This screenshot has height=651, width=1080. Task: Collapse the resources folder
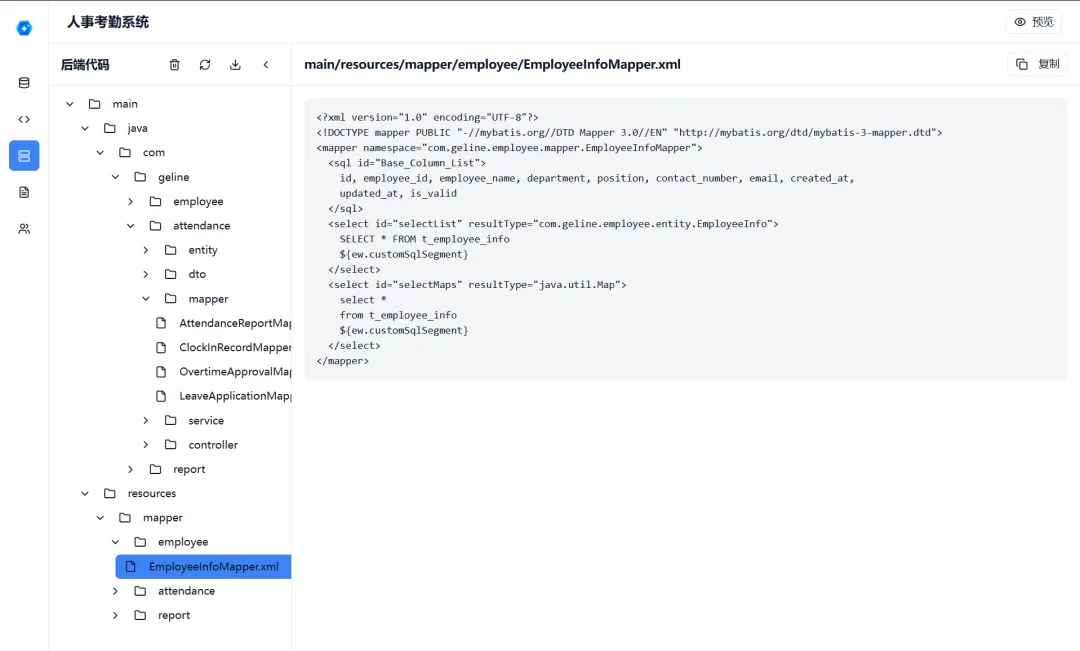coord(84,494)
